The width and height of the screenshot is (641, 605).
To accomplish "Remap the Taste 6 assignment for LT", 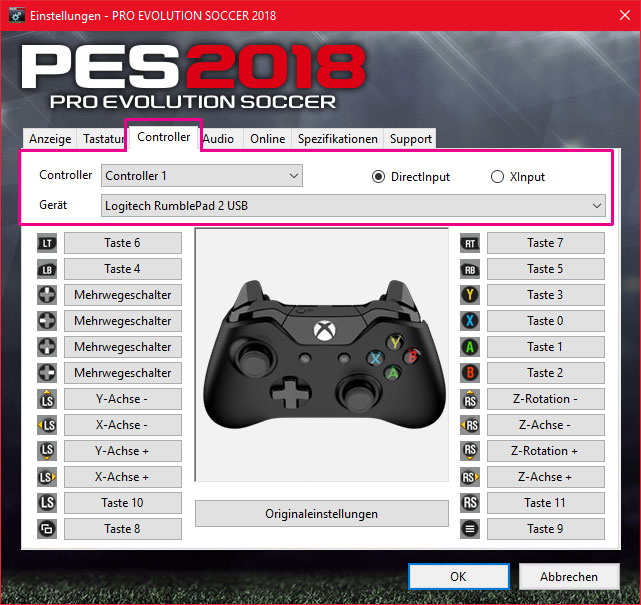I will [x=123, y=243].
